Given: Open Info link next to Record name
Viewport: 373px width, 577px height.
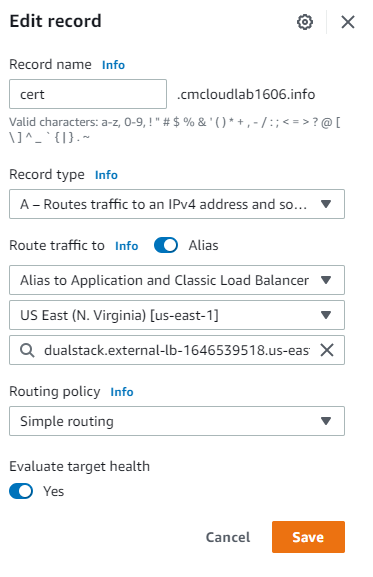Looking at the screenshot, I should pos(113,65).
